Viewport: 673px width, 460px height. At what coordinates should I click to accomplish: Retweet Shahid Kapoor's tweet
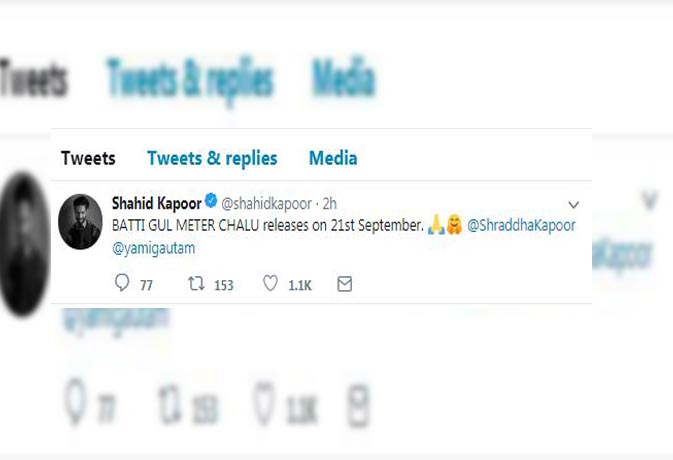tap(196, 284)
